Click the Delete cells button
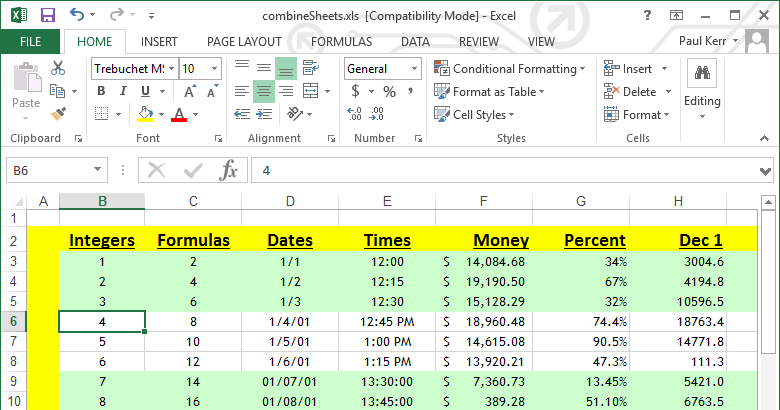This screenshot has width=780, height=410. (630, 92)
